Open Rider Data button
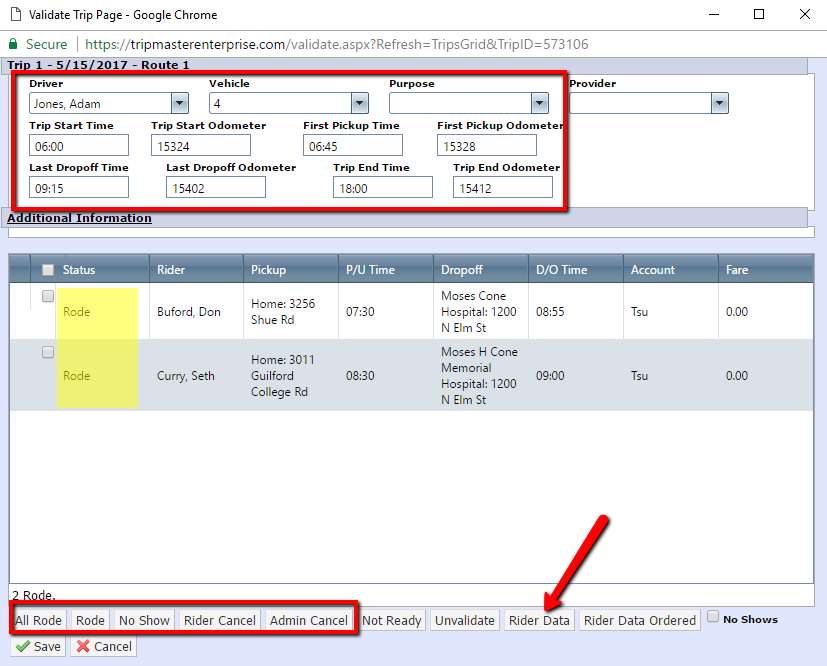The height and width of the screenshot is (666, 827). (539, 620)
